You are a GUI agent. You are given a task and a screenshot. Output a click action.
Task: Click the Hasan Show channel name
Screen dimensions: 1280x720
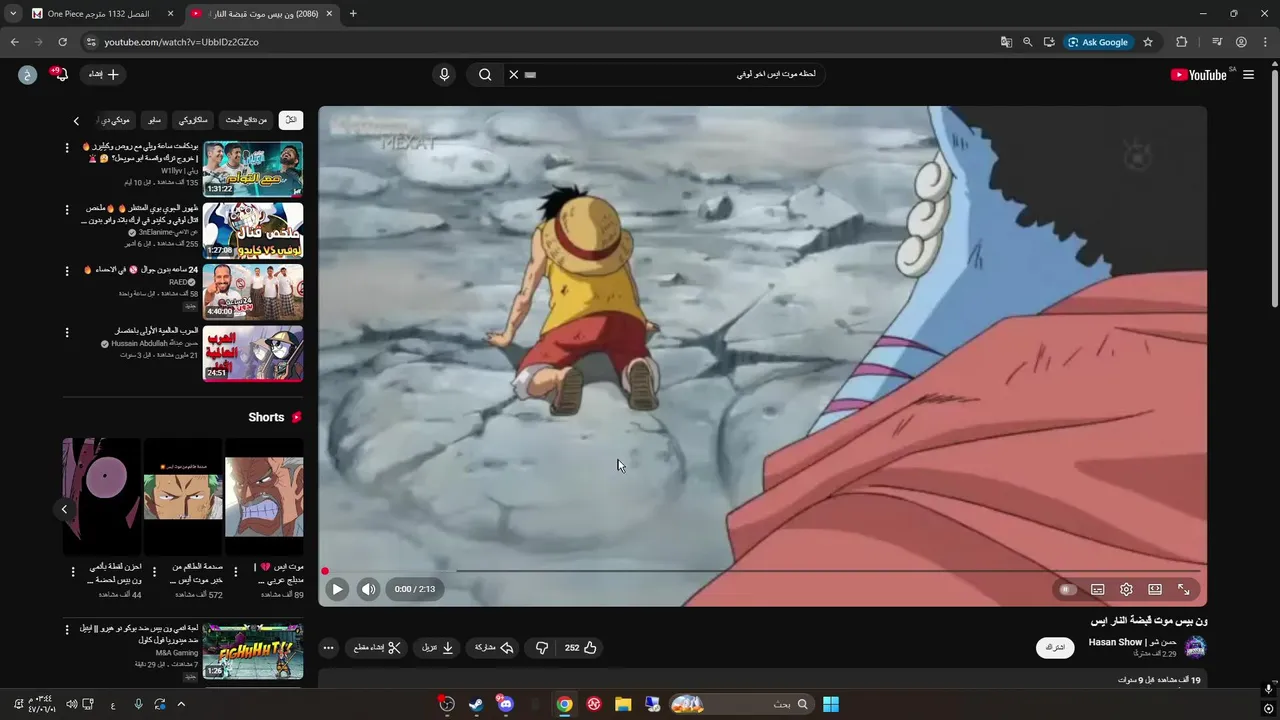tap(1132, 642)
